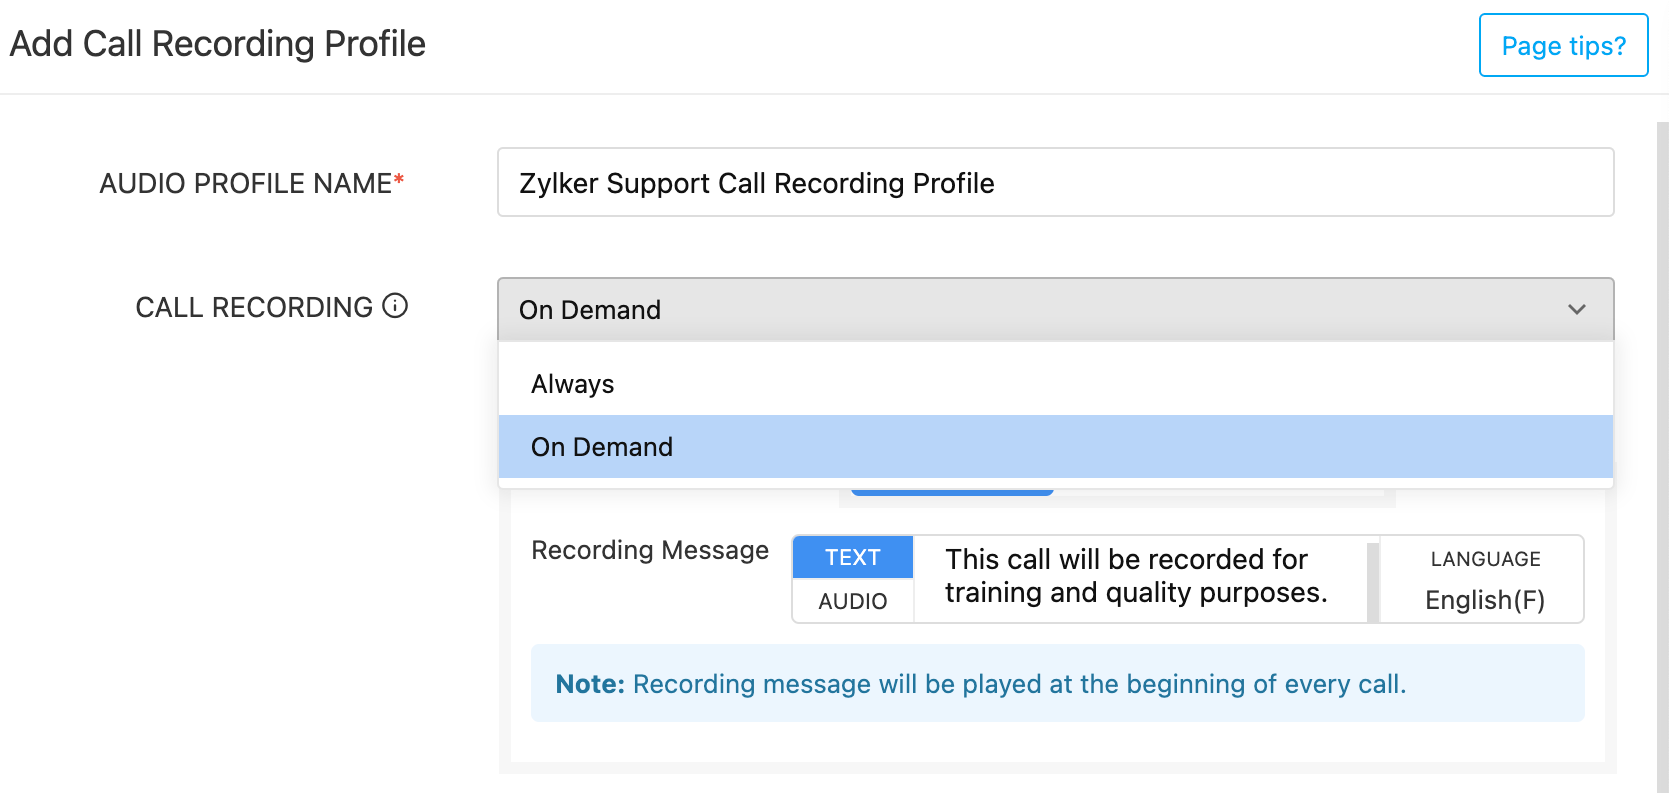Image resolution: width=1669 pixels, height=793 pixels.
Task: Click the info icon beside CALL RECORDING
Action: point(395,306)
